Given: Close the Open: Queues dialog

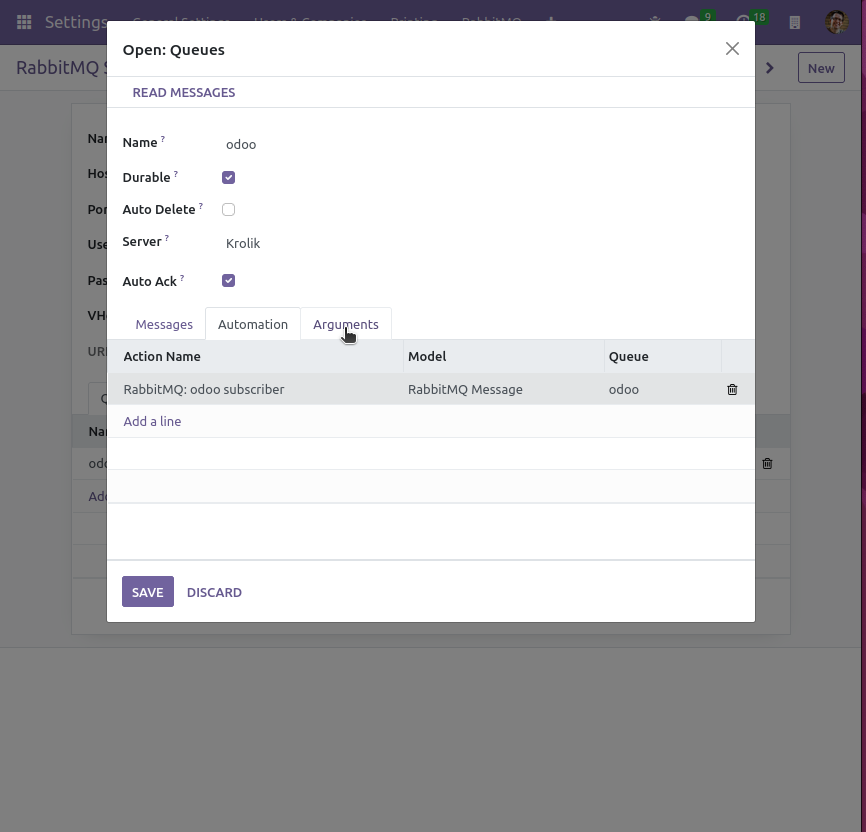Looking at the screenshot, I should pos(732,49).
